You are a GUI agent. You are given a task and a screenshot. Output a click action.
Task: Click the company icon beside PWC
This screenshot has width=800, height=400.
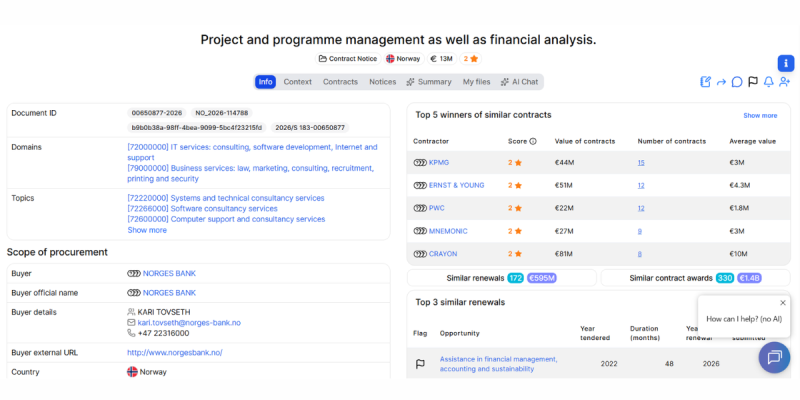[x=420, y=208]
